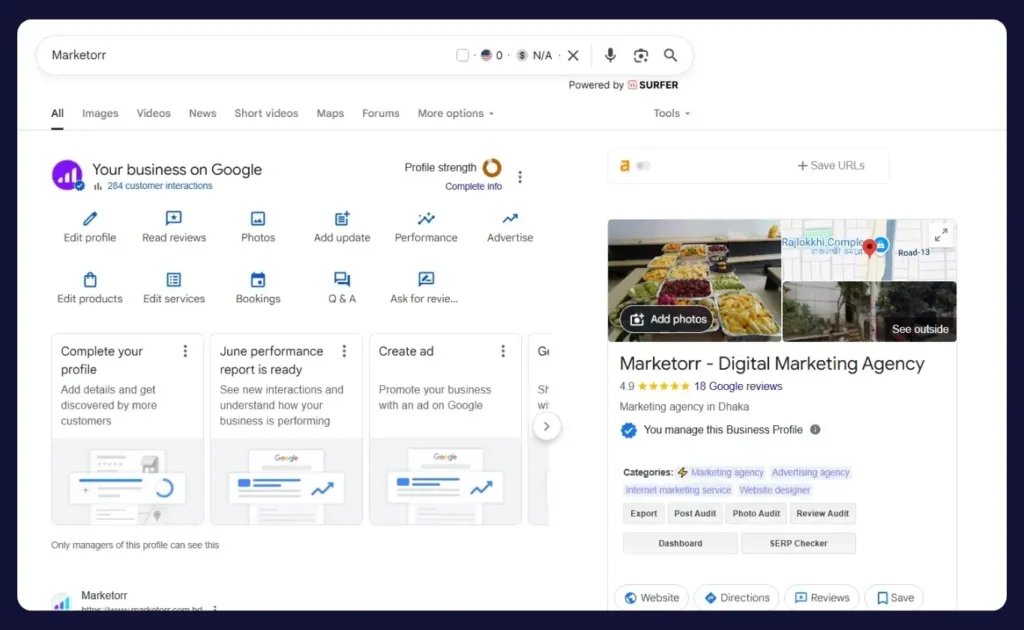Open three-dot menu beside Profile strength
The width and height of the screenshot is (1024, 630).
click(520, 177)
